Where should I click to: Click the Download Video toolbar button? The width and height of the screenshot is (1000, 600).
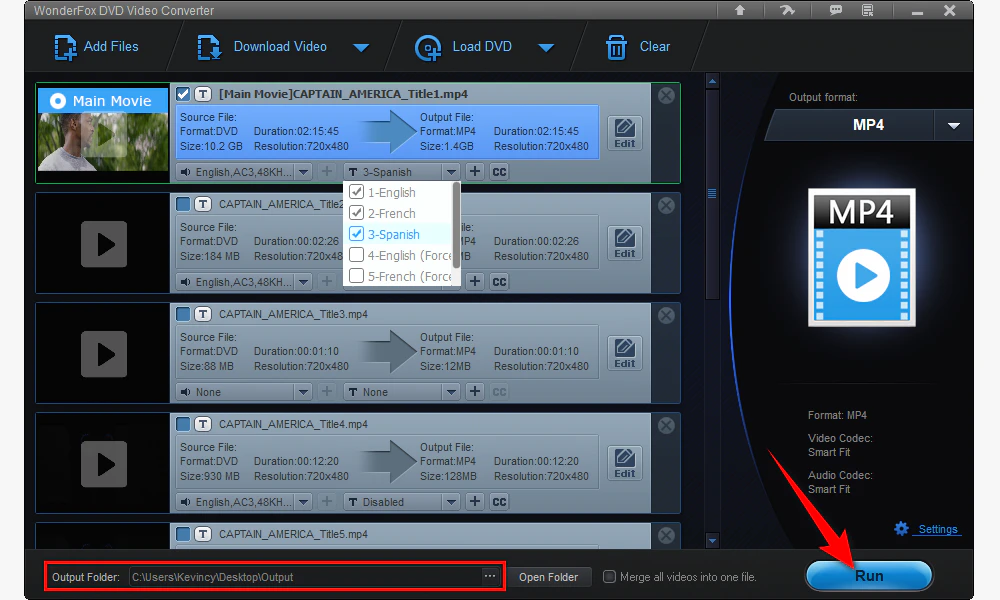pos(262,47)
